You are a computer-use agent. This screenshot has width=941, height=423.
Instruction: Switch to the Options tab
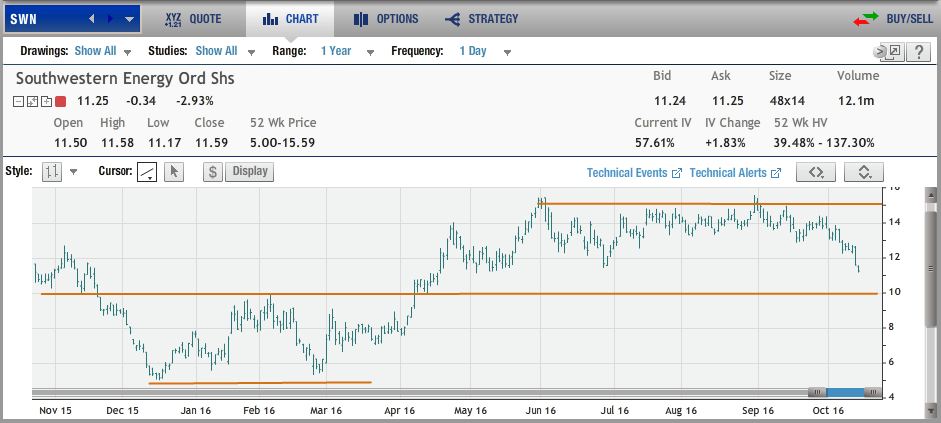coord(386,19)
